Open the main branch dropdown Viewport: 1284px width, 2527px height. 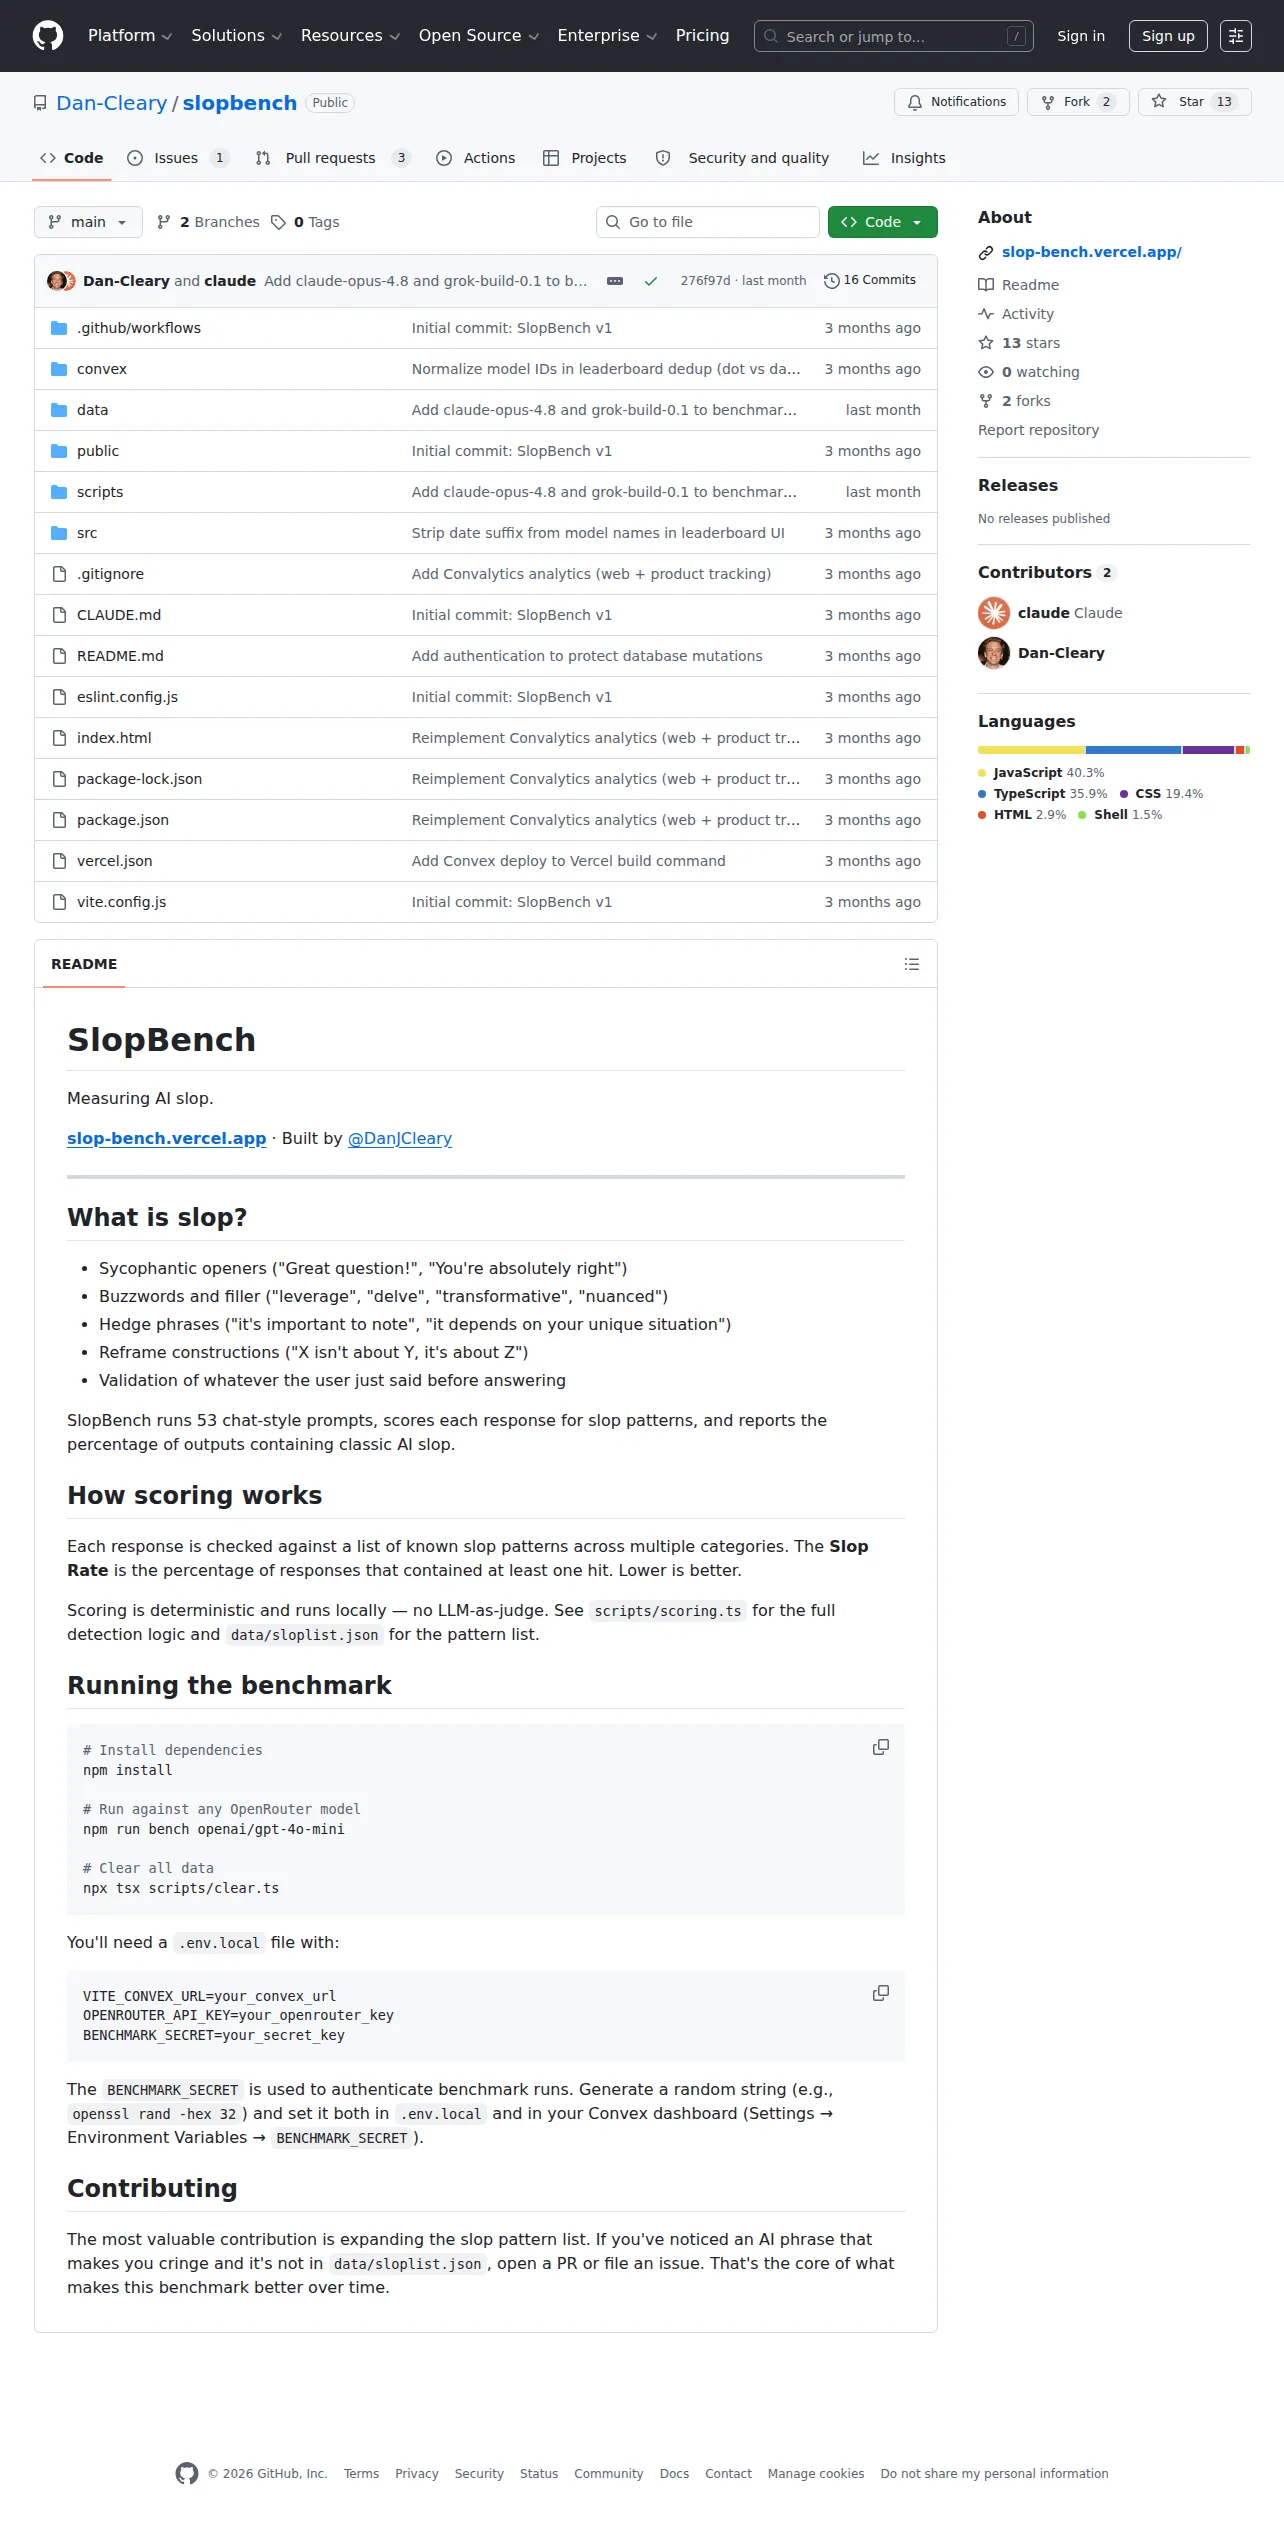point(88,222)
